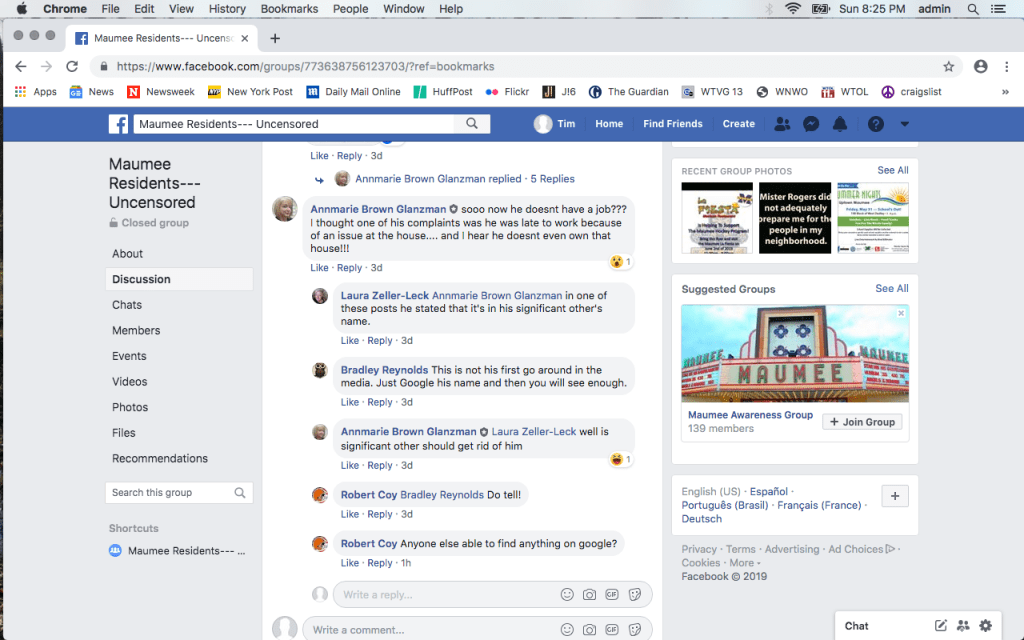Open the Bookmarks menu in menu bar
1024x640 pixels.
coord(288,9)
